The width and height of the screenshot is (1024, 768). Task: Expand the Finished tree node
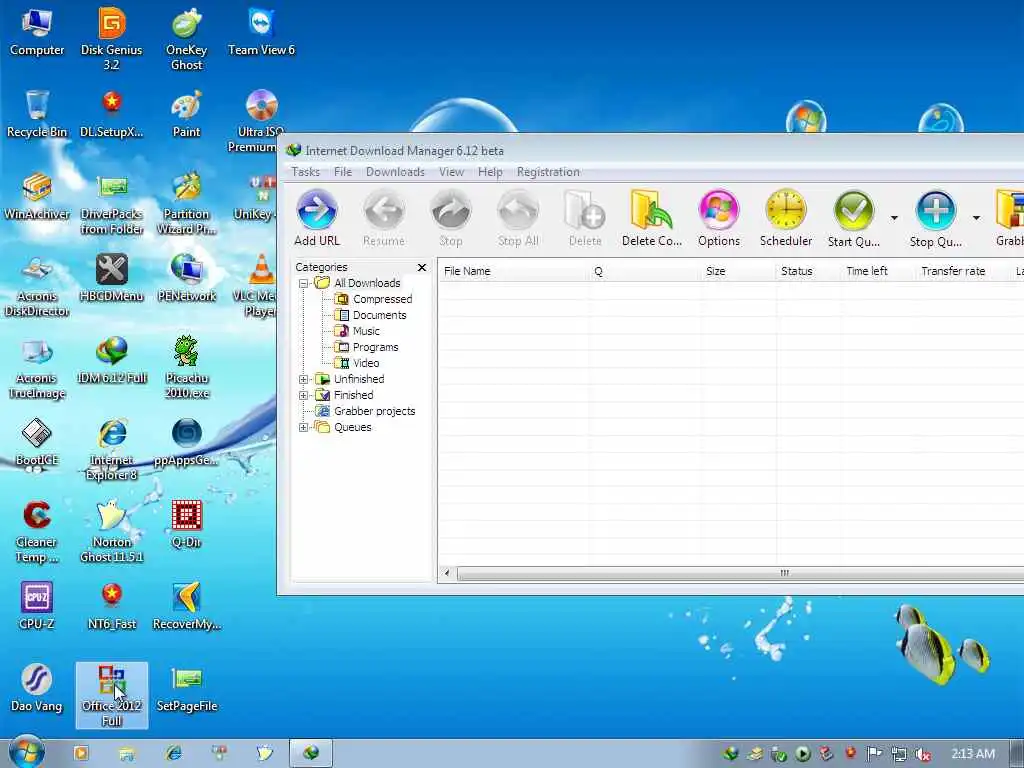pos(303,395)
